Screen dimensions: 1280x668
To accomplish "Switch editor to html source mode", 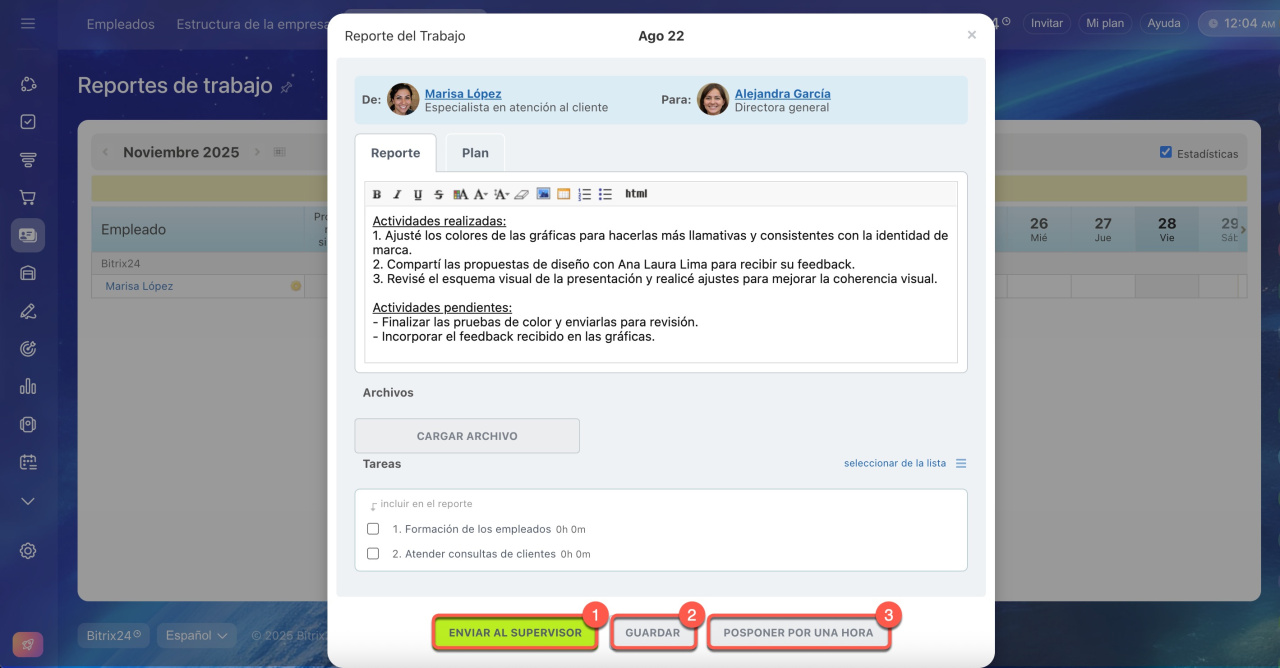I will tap(636, 194).
